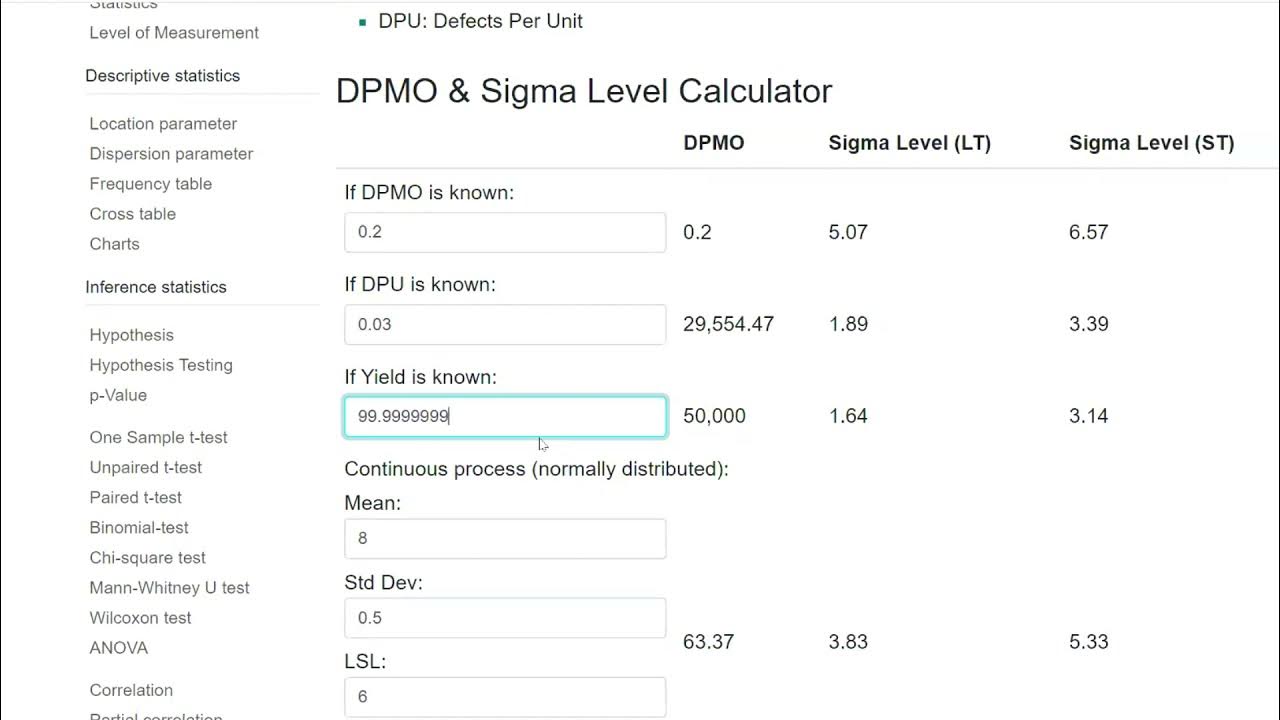The width and height of the screenshot is (1280, 720).
Task: Focus the DPU known input box
Action: tap(505, 324)
